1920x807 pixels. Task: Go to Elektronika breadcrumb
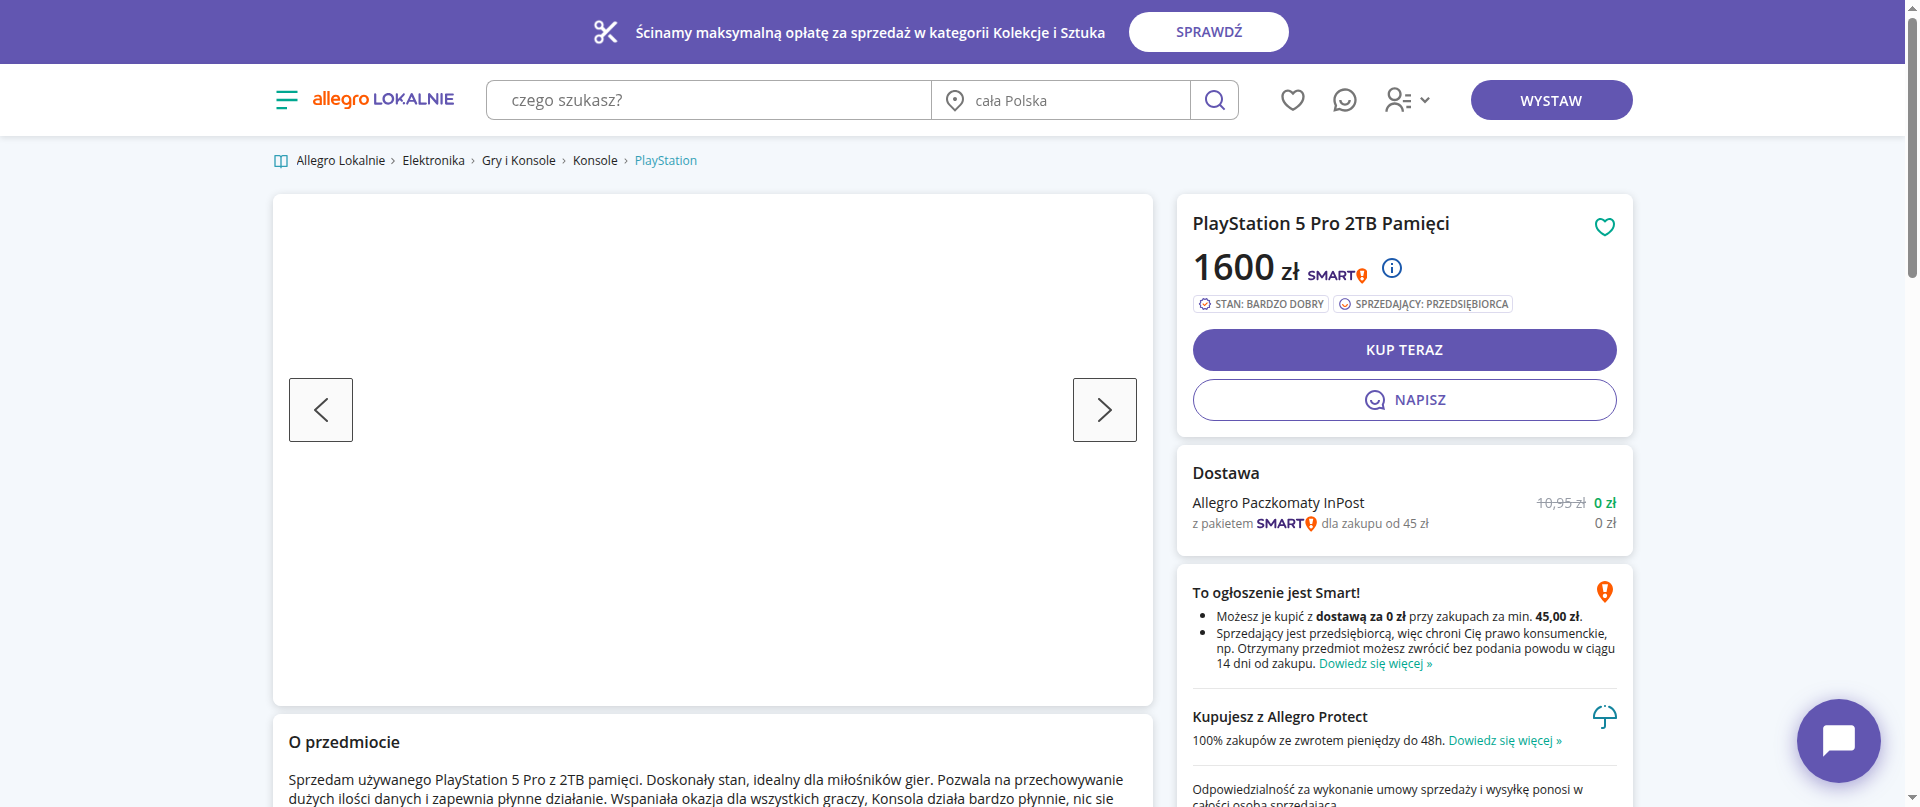pyautogui.click(x=433, y=161)
